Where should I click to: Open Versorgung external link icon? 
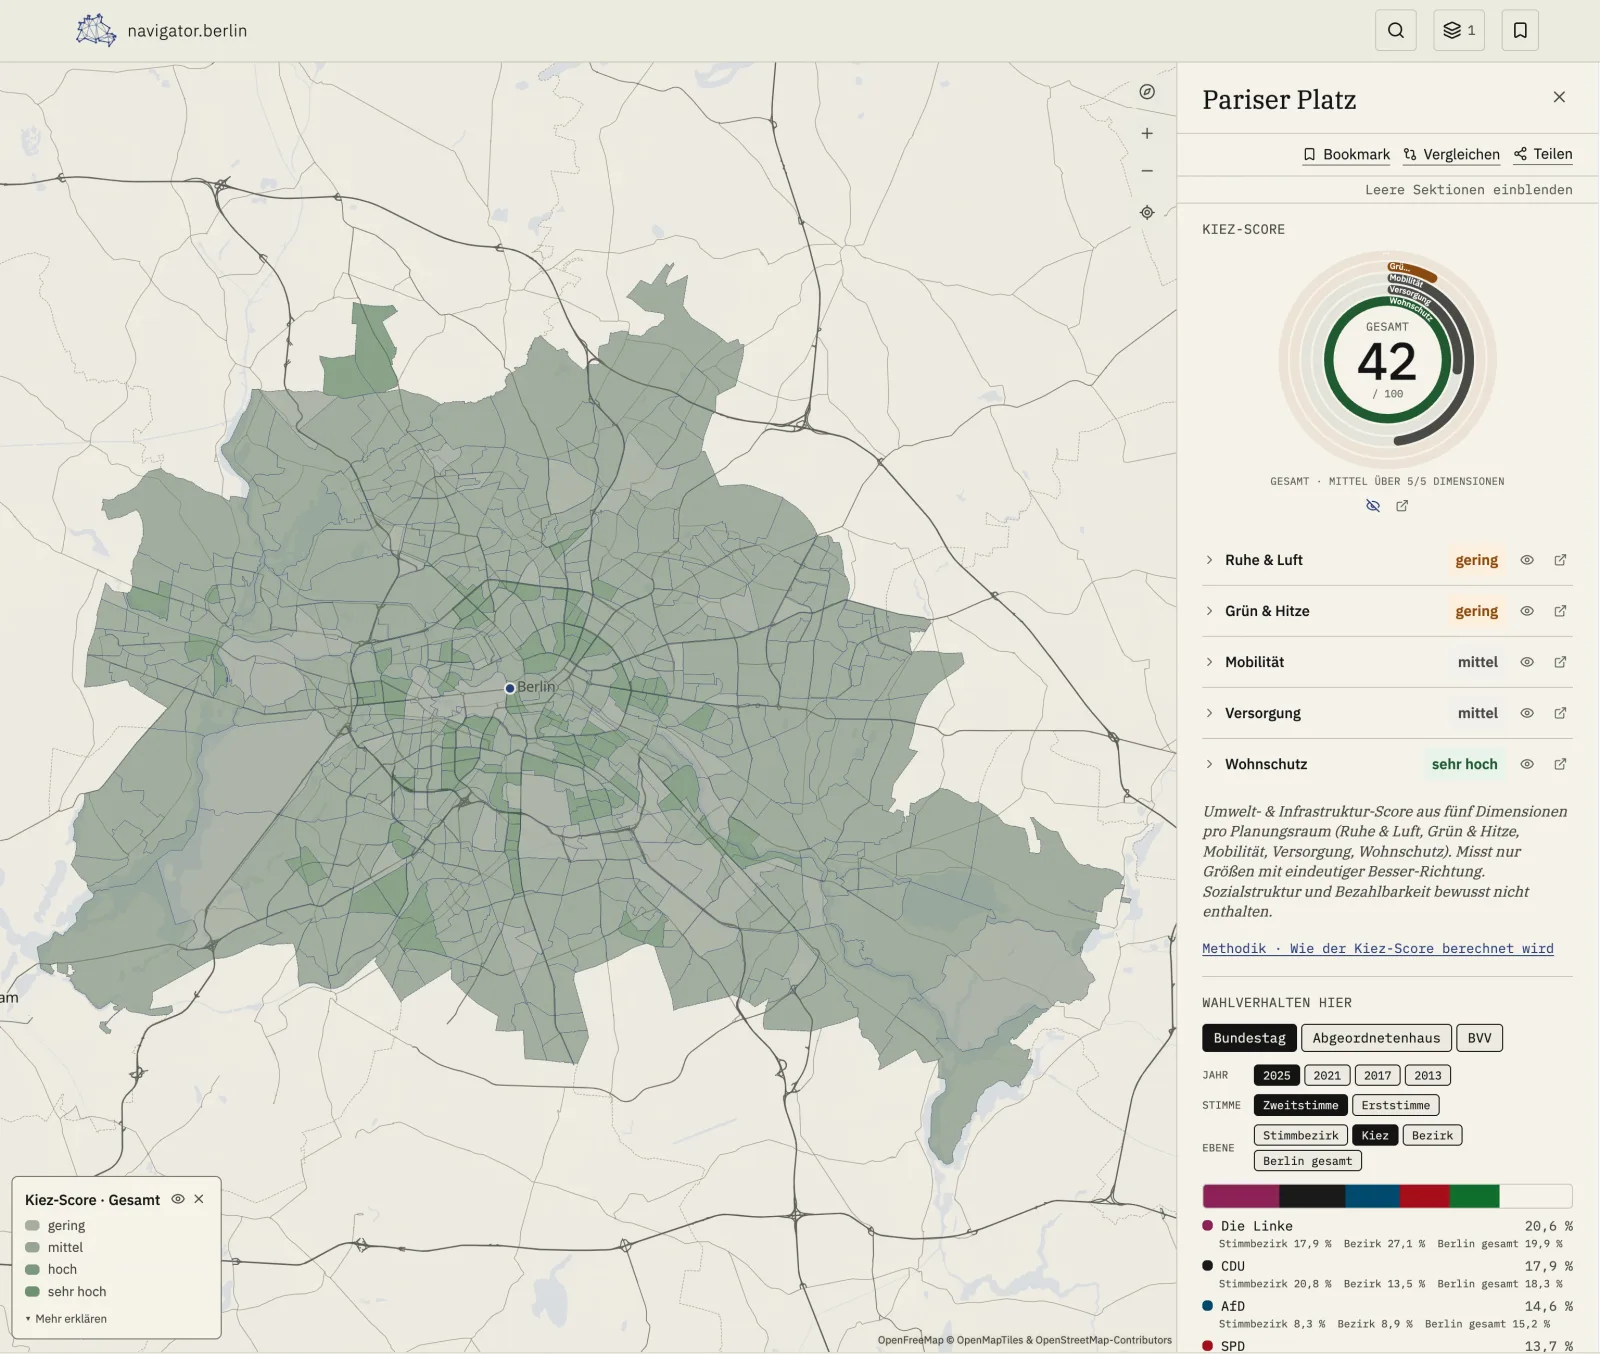click(x=1560, y=713)
